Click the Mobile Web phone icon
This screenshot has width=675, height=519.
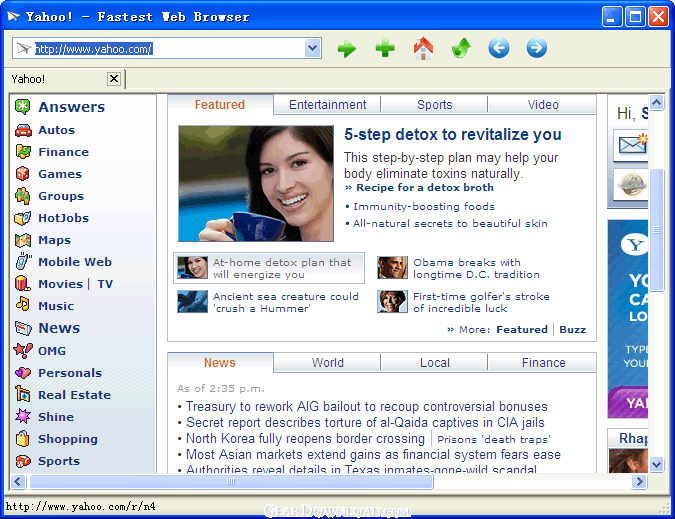point(23,262)
